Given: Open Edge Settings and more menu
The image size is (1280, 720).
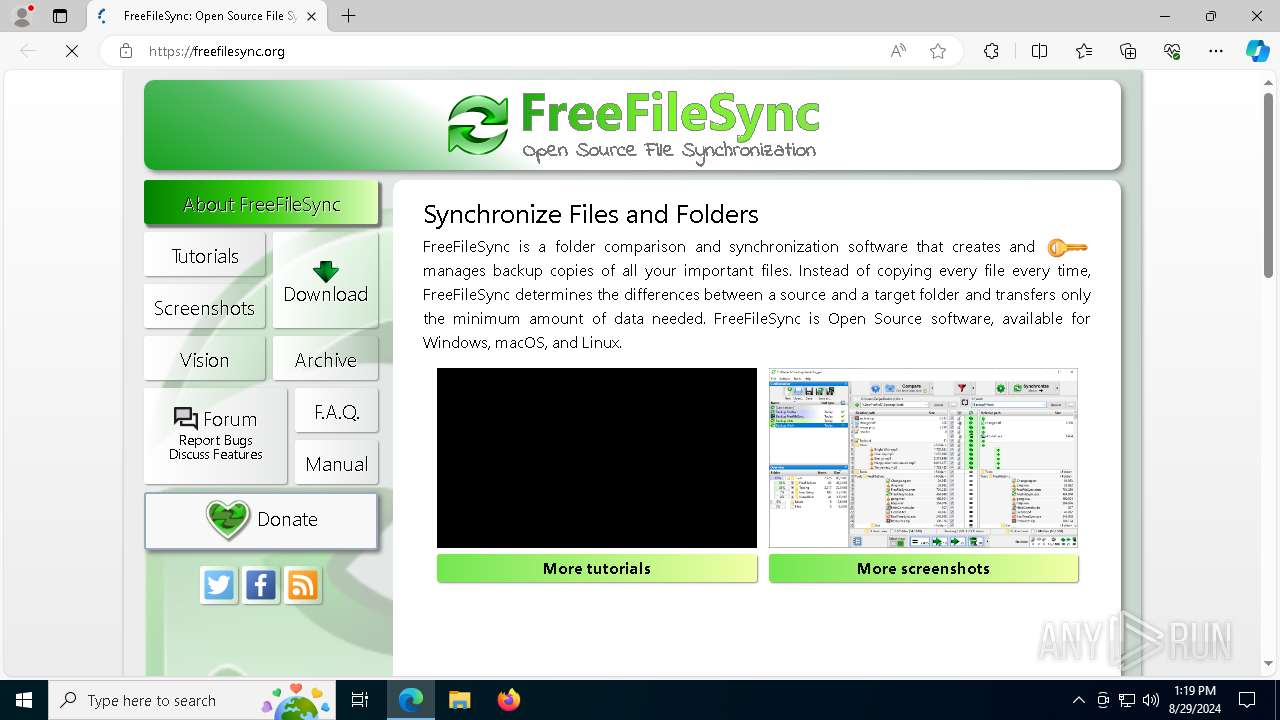Looking at the screenshot, I should (x=1216, y=51).
